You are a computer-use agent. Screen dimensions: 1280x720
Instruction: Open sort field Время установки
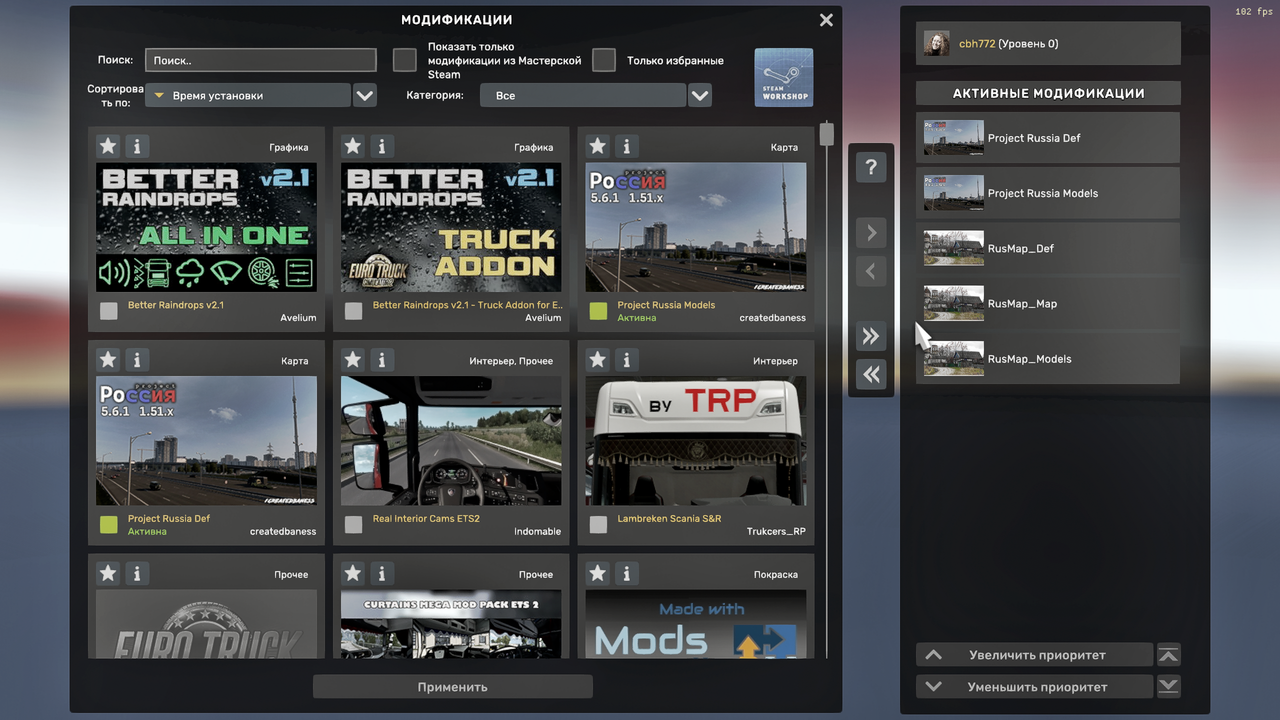point(248,96)
